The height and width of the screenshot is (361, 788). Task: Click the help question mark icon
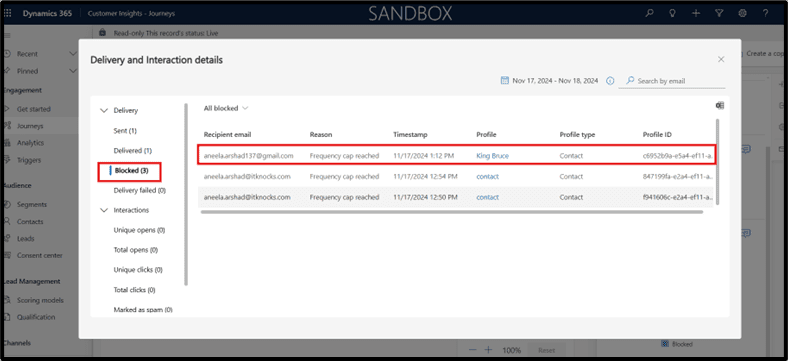coord(765,14)
